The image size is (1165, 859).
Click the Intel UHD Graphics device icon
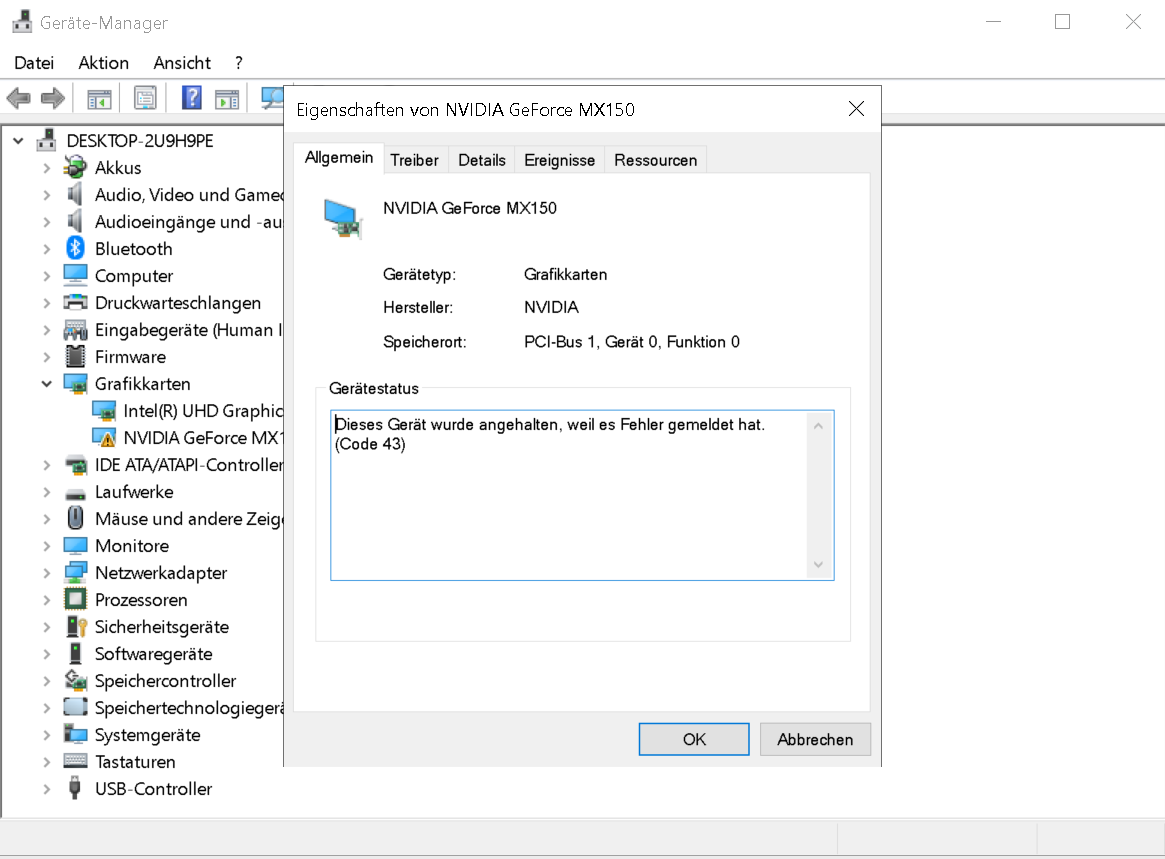click(104, 411)
